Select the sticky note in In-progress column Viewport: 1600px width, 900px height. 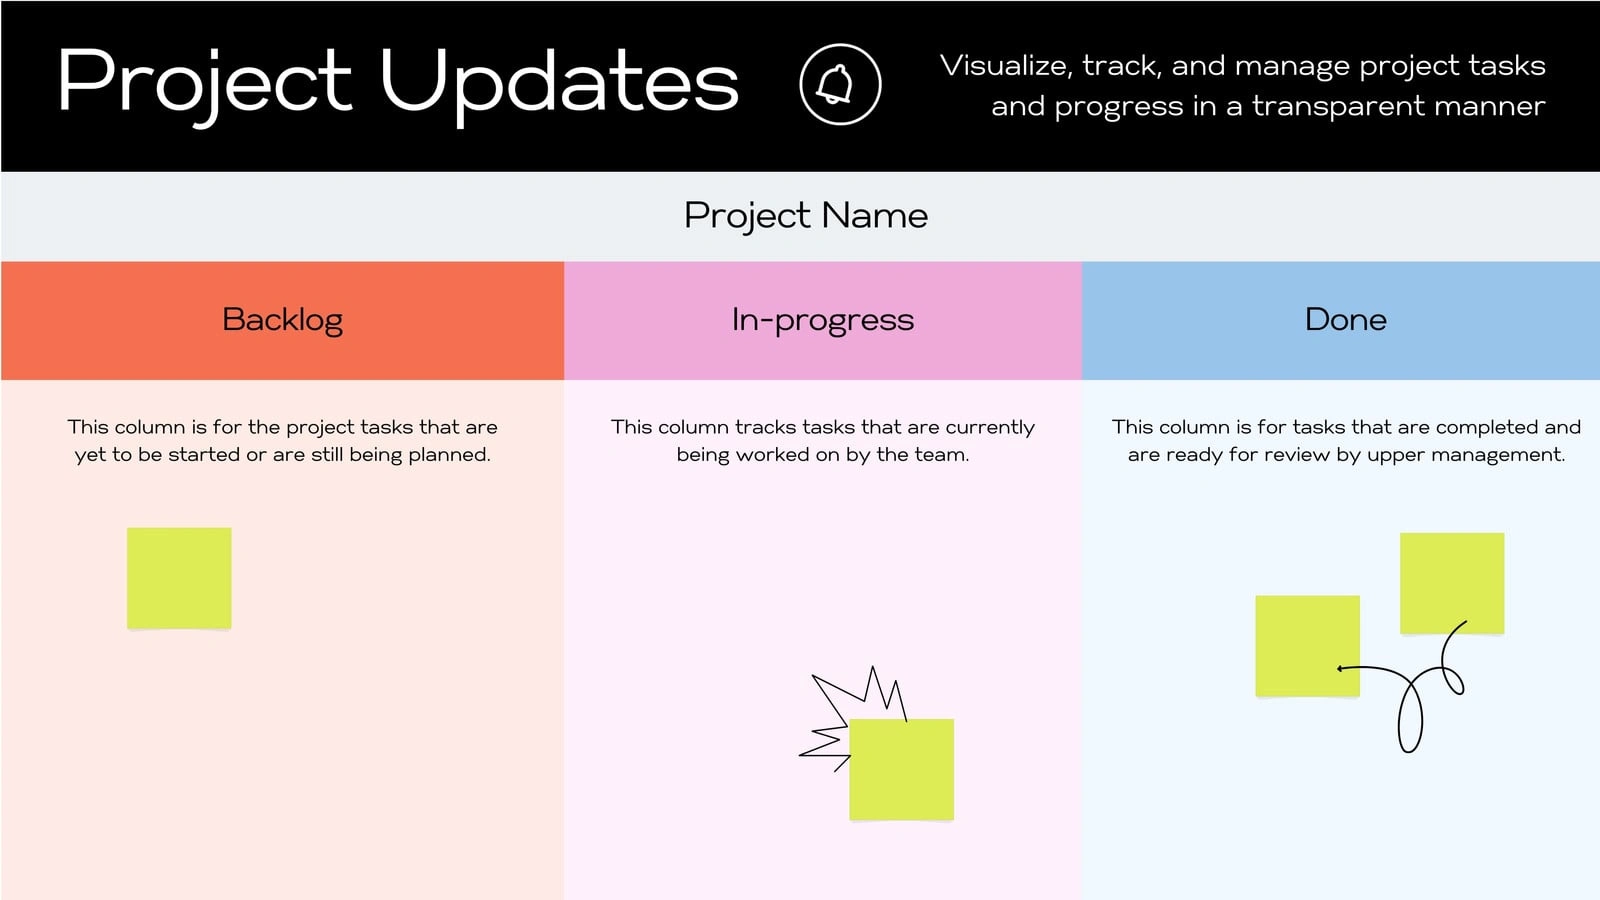902,770
